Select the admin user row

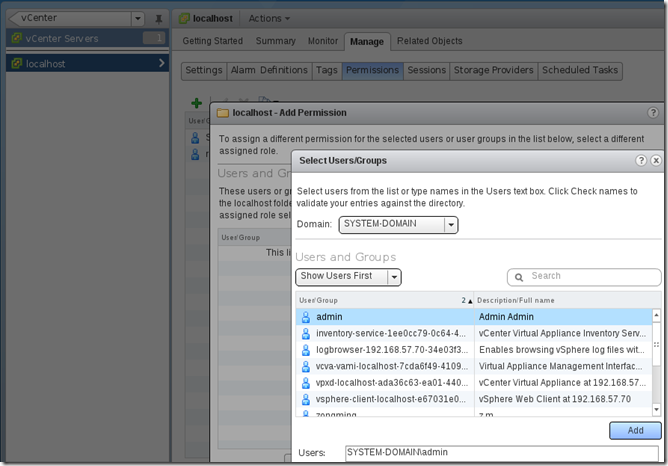point(474,317)
